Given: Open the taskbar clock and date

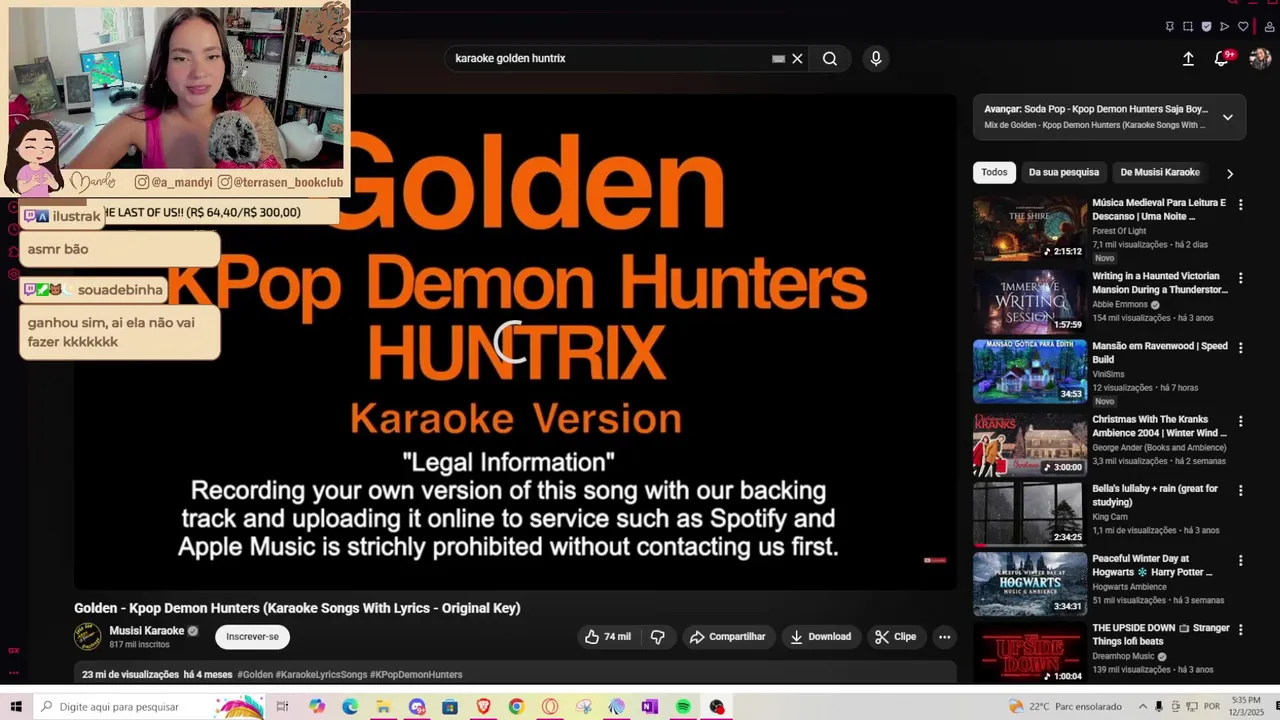Looking at the screenshot, I should 1246,707.
